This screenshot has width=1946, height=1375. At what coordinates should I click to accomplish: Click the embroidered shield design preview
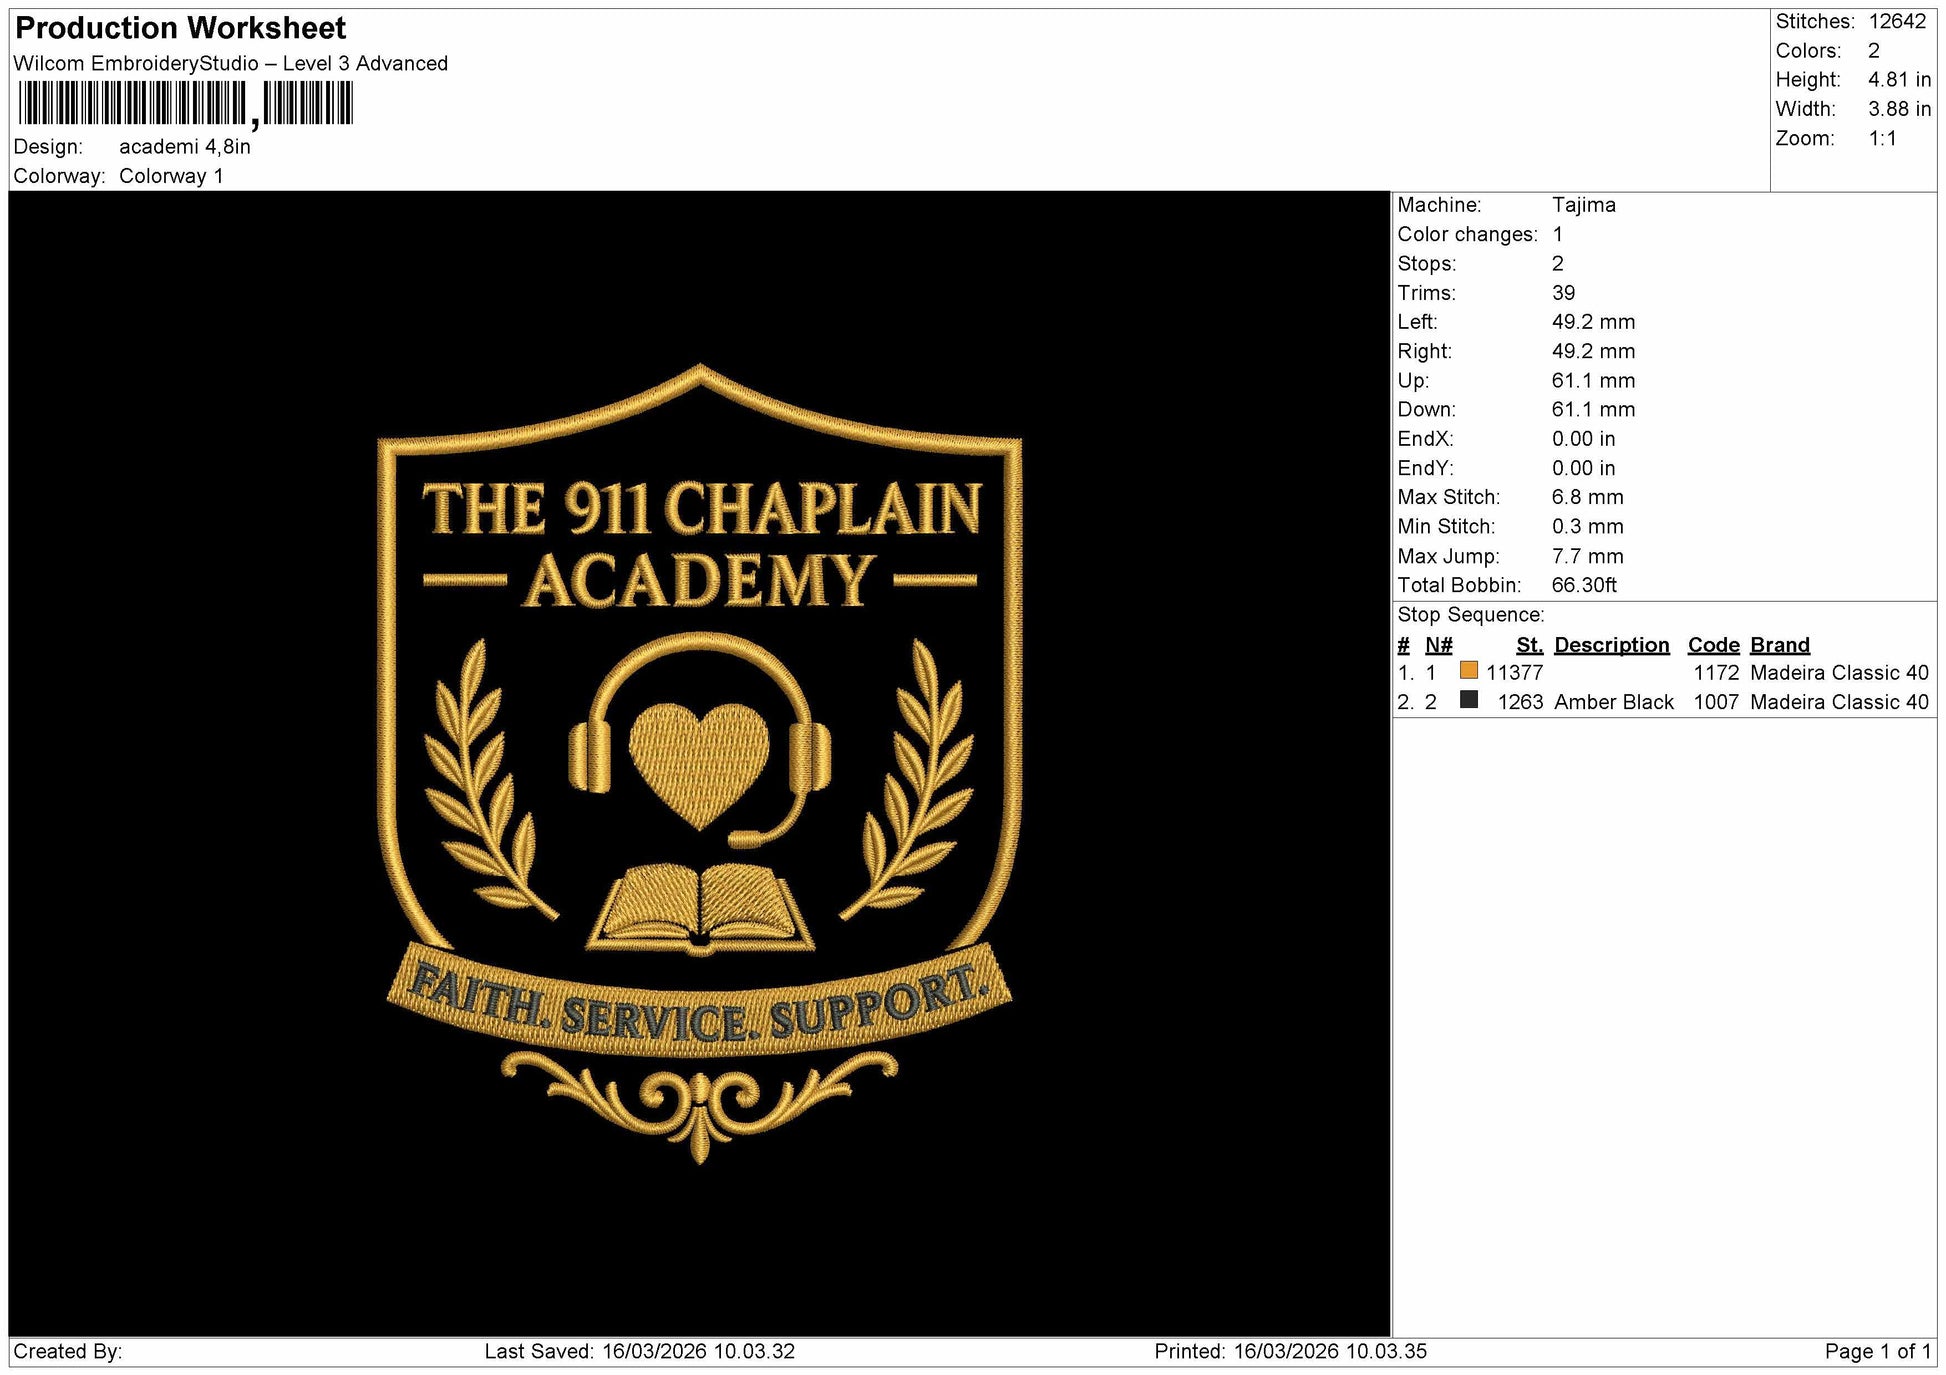(x=700, y=763)
